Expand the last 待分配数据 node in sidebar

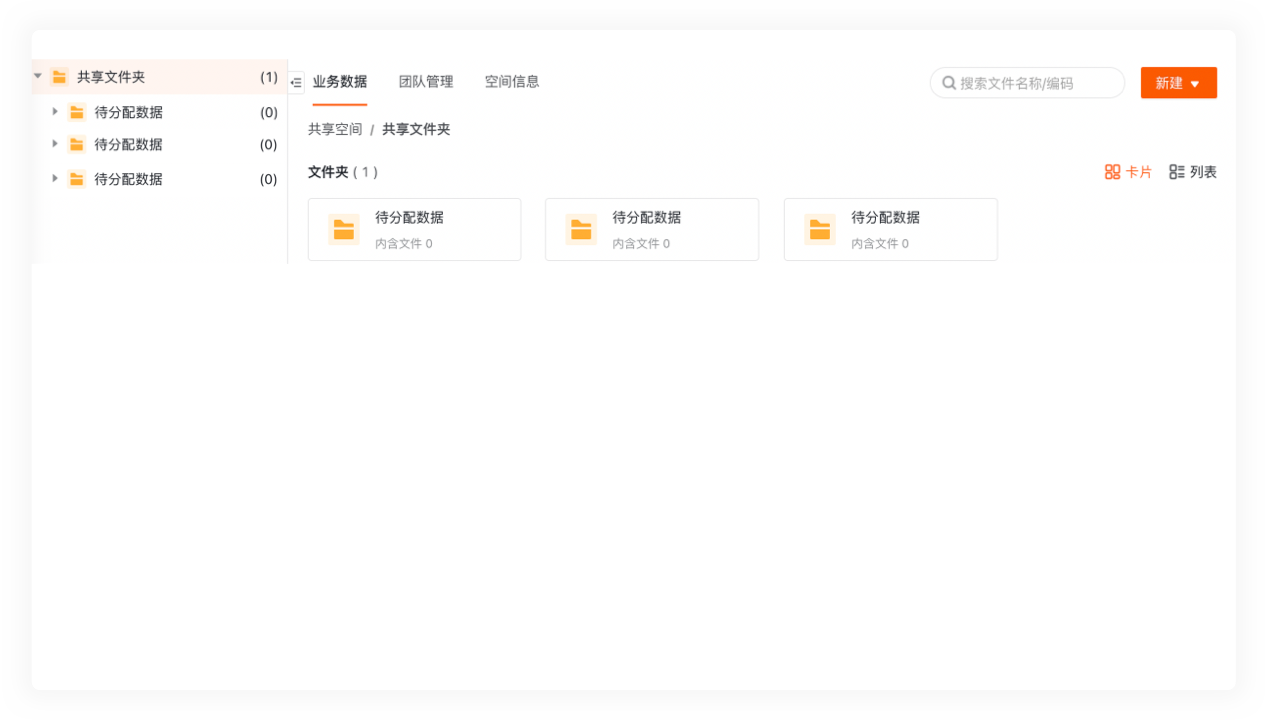tap(55, 178)
